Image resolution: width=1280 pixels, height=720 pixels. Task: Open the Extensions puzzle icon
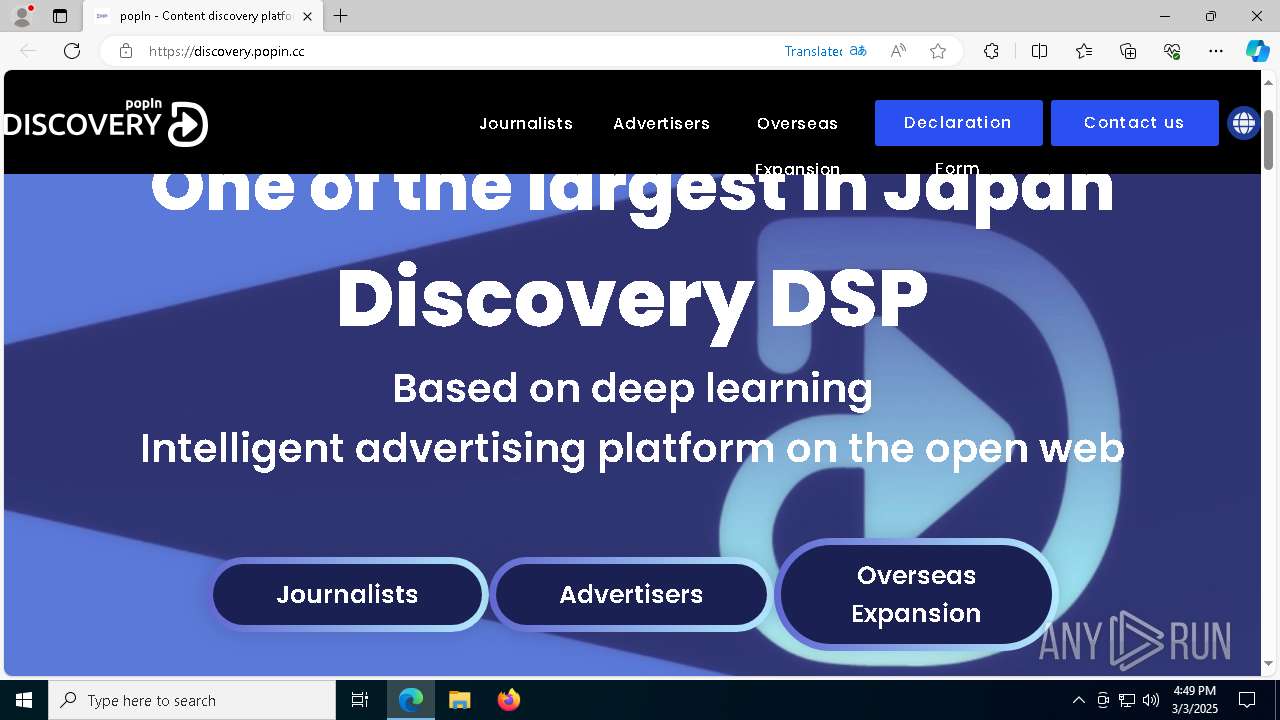click(991, 51)
